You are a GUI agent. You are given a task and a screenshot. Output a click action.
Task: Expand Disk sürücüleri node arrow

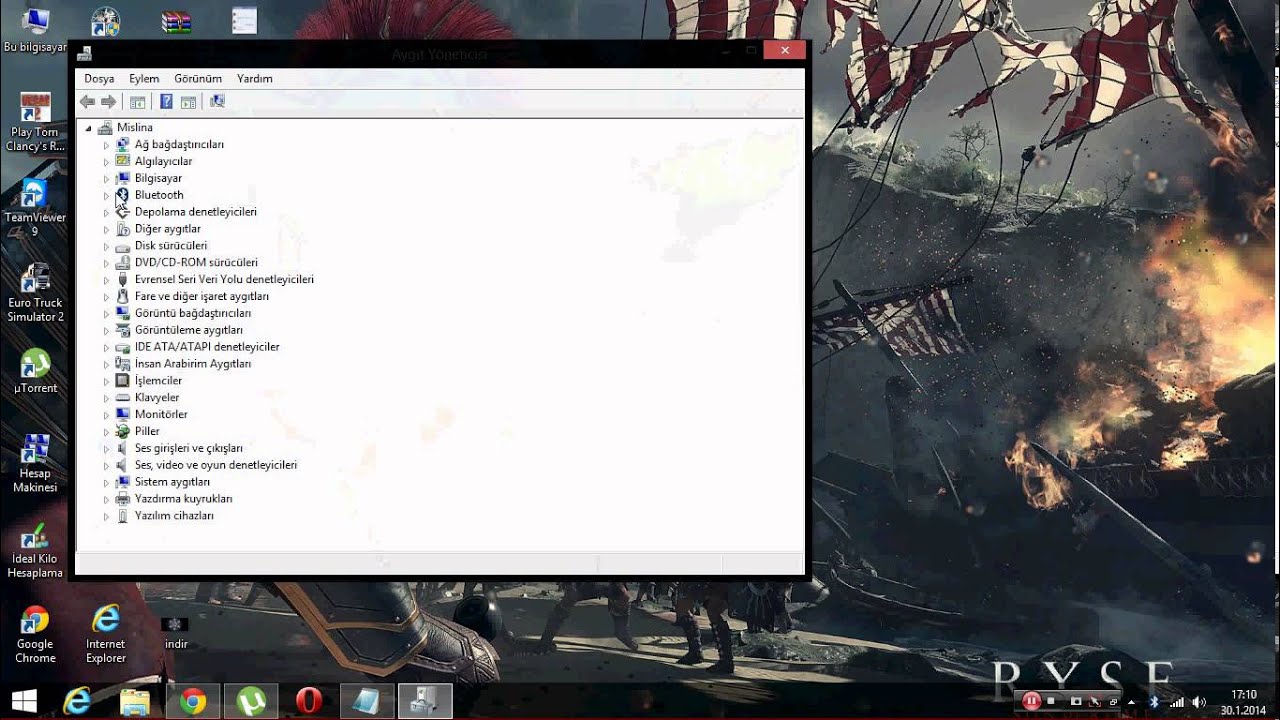point(106,246)
